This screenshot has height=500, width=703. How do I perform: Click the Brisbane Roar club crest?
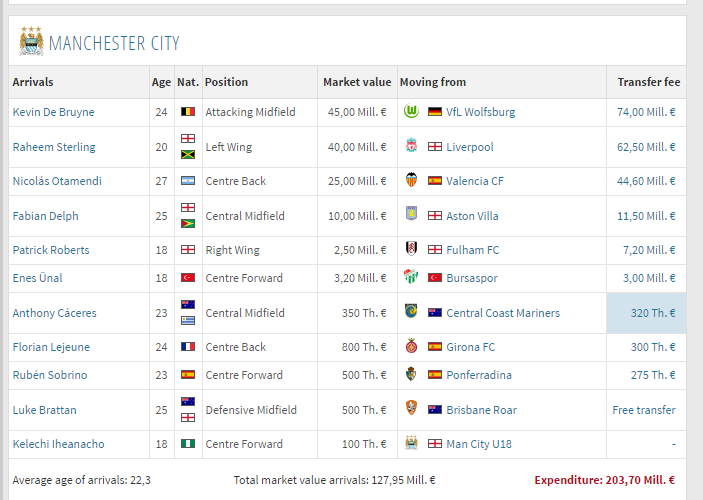coord(411,408)
